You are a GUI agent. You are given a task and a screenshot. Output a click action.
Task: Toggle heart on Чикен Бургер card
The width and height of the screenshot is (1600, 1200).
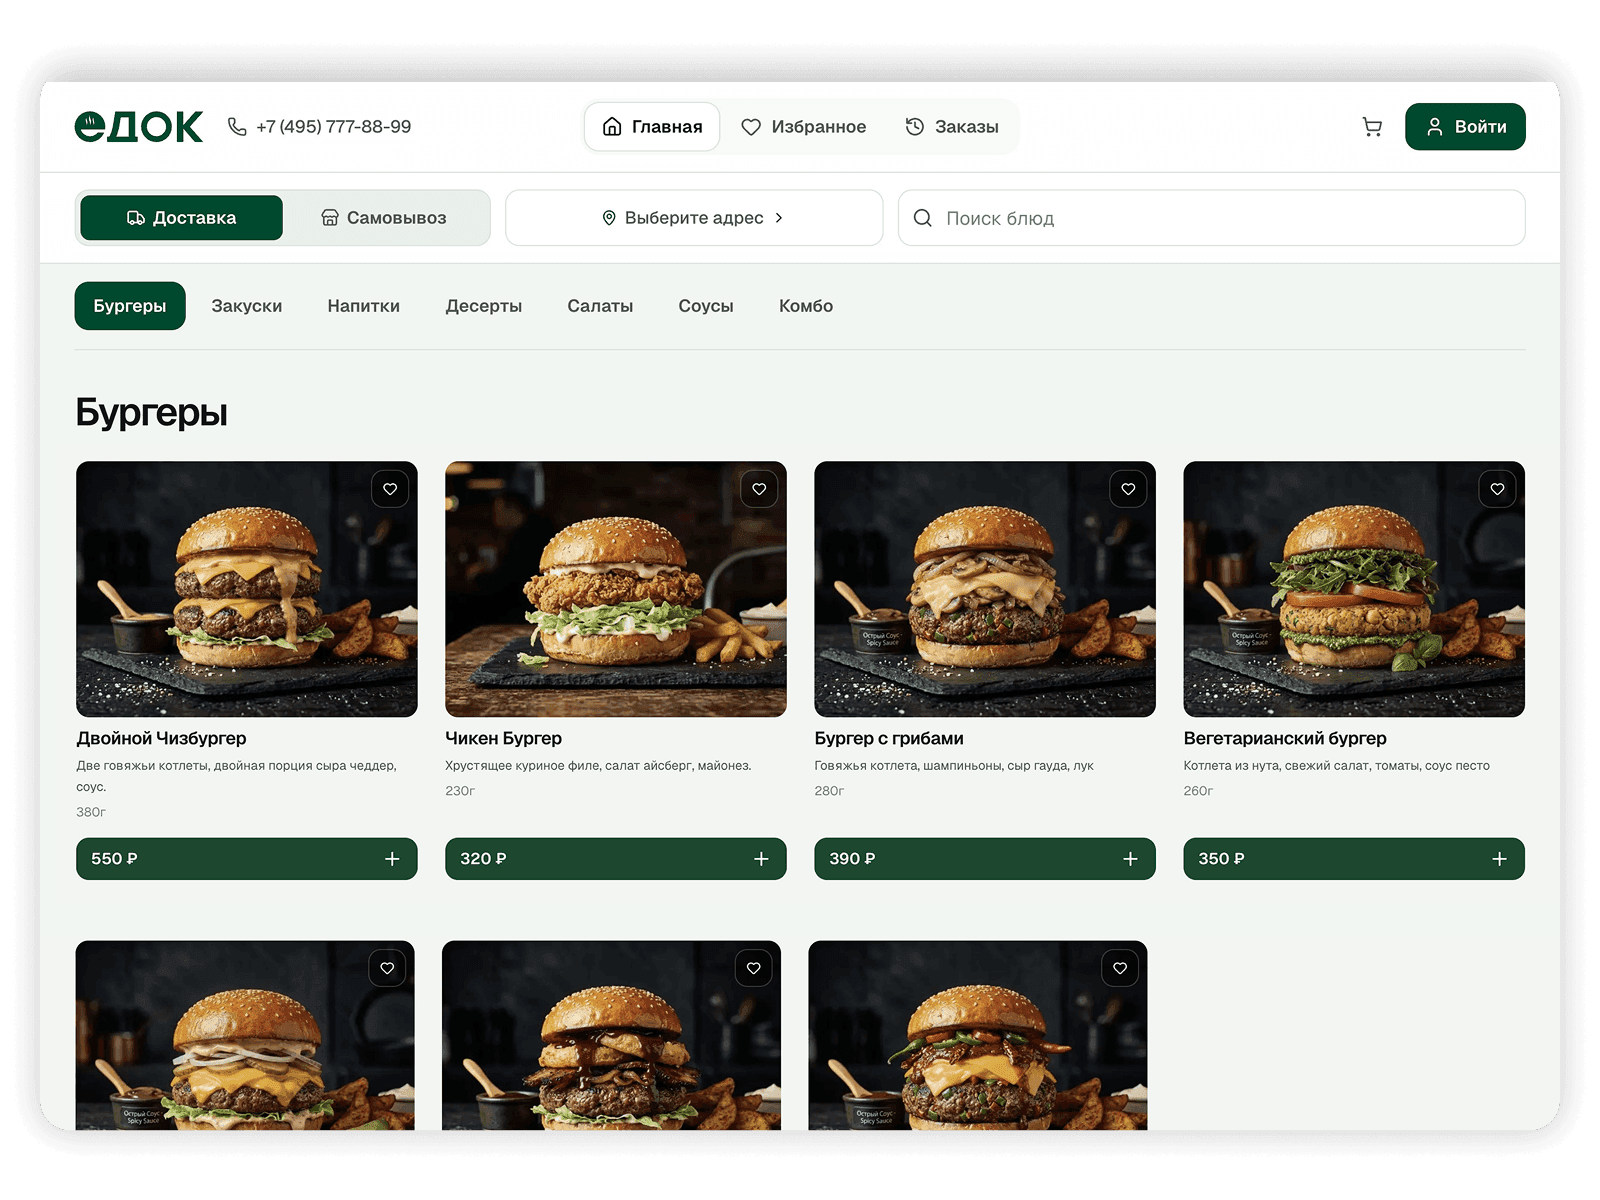point(759,489)
